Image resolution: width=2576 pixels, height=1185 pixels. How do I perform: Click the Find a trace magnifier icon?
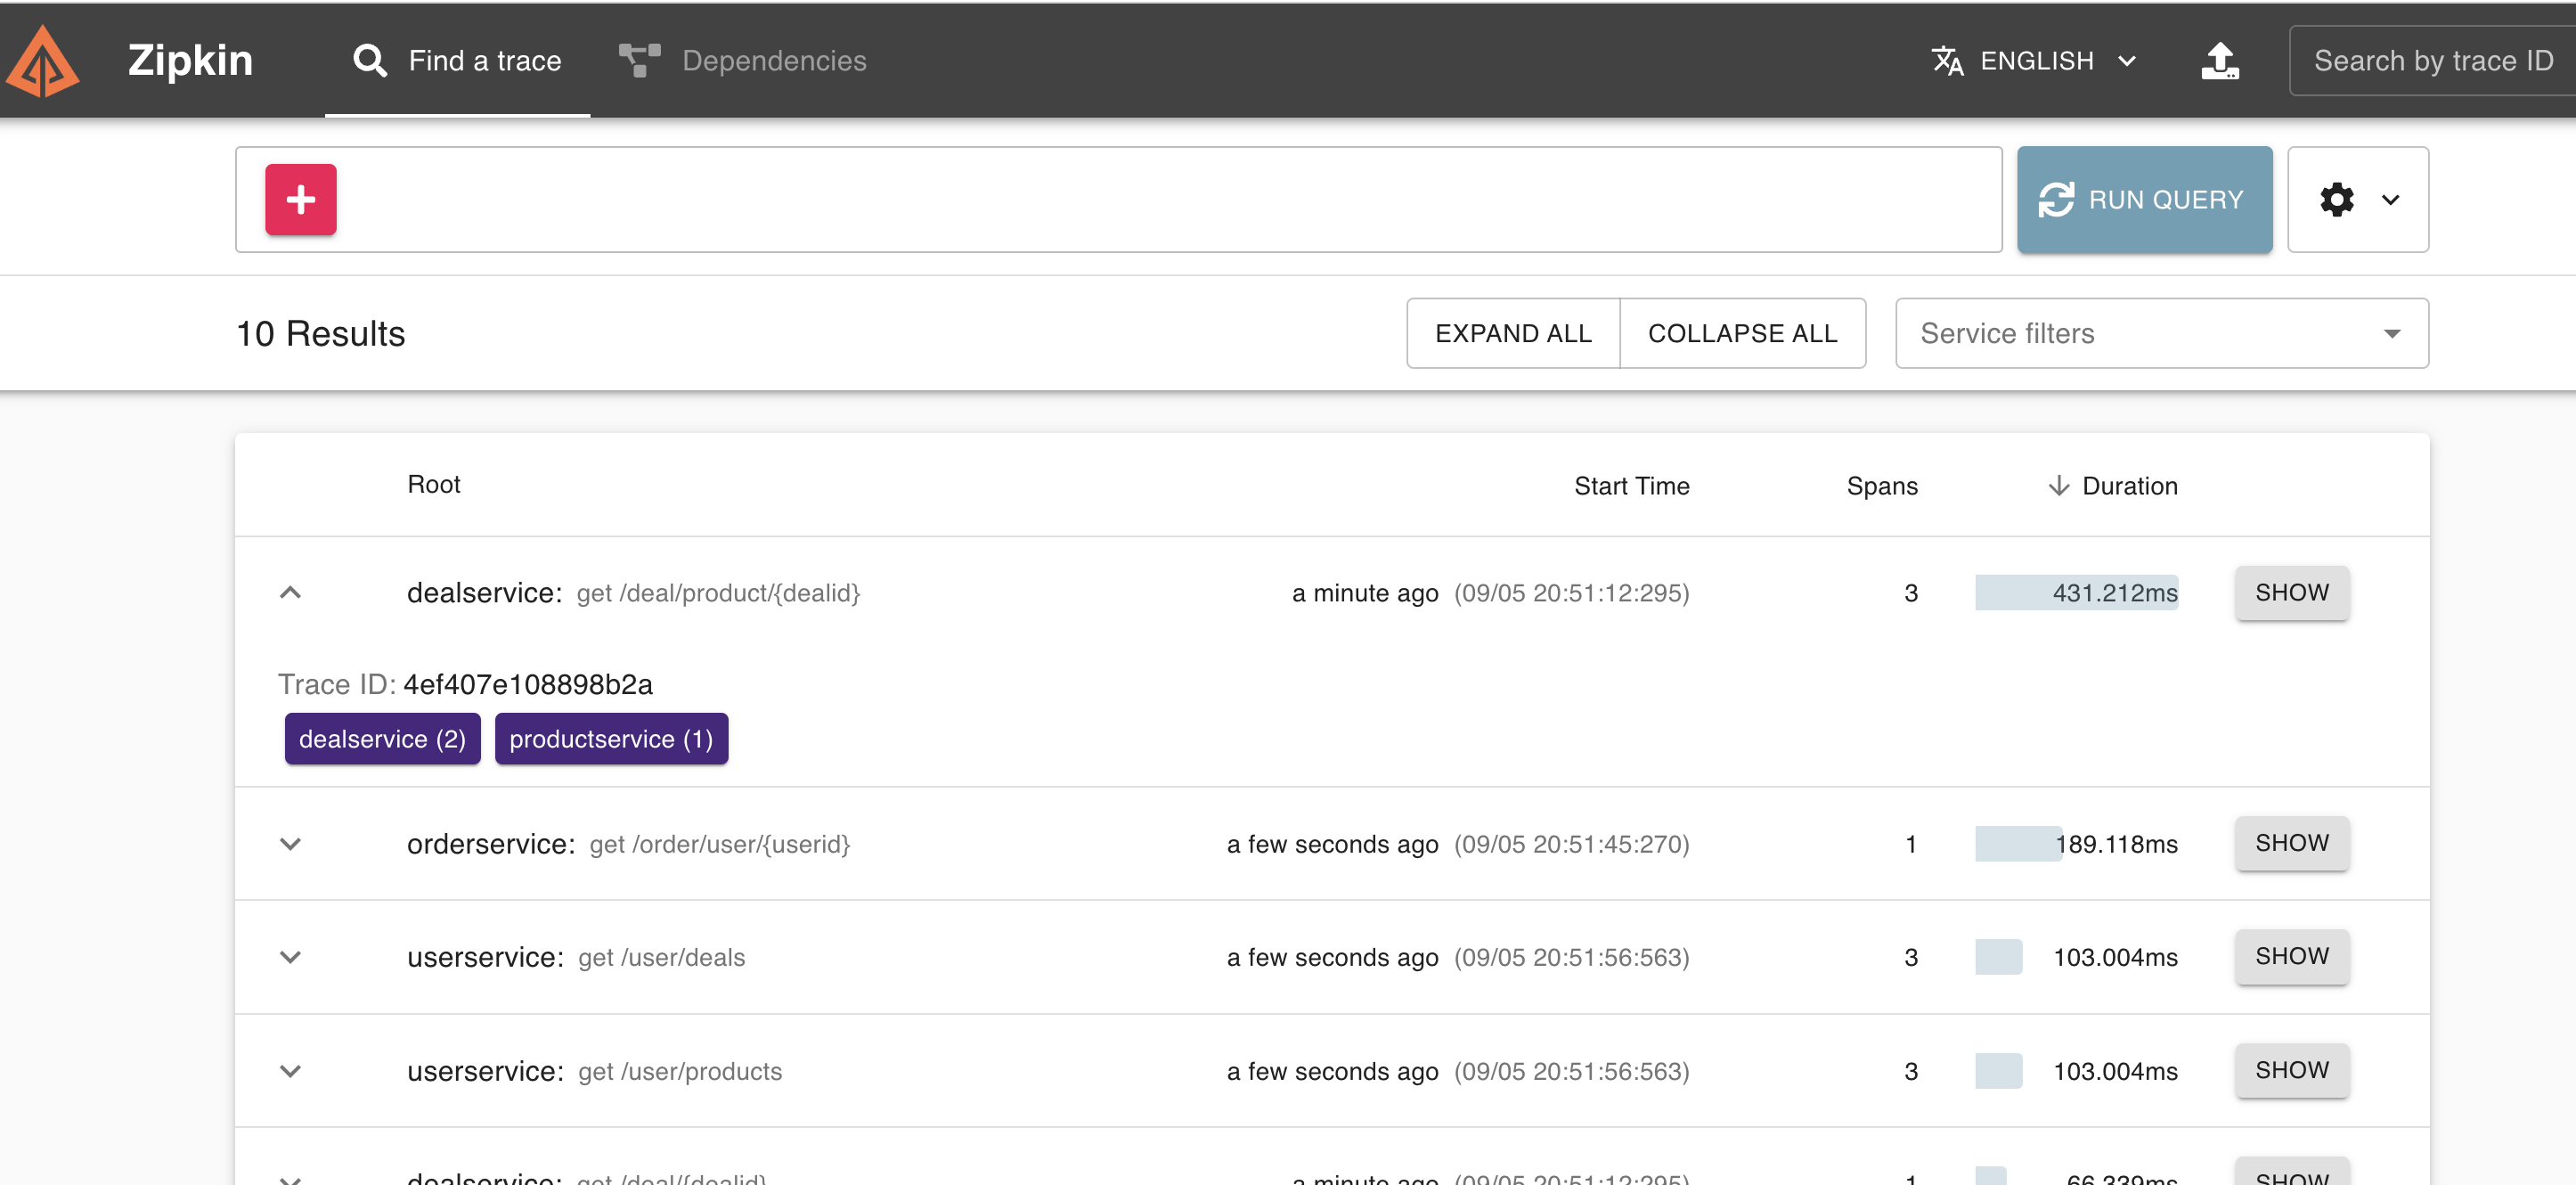click(369, 61)
